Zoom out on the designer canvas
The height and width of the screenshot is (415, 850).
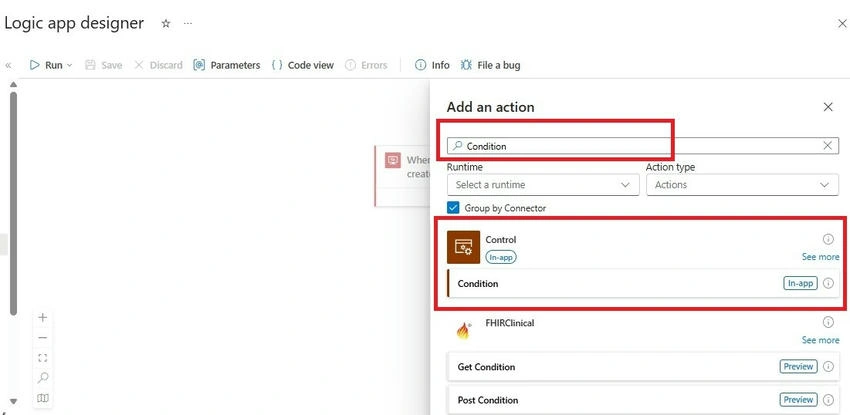(x=43, y=338)
